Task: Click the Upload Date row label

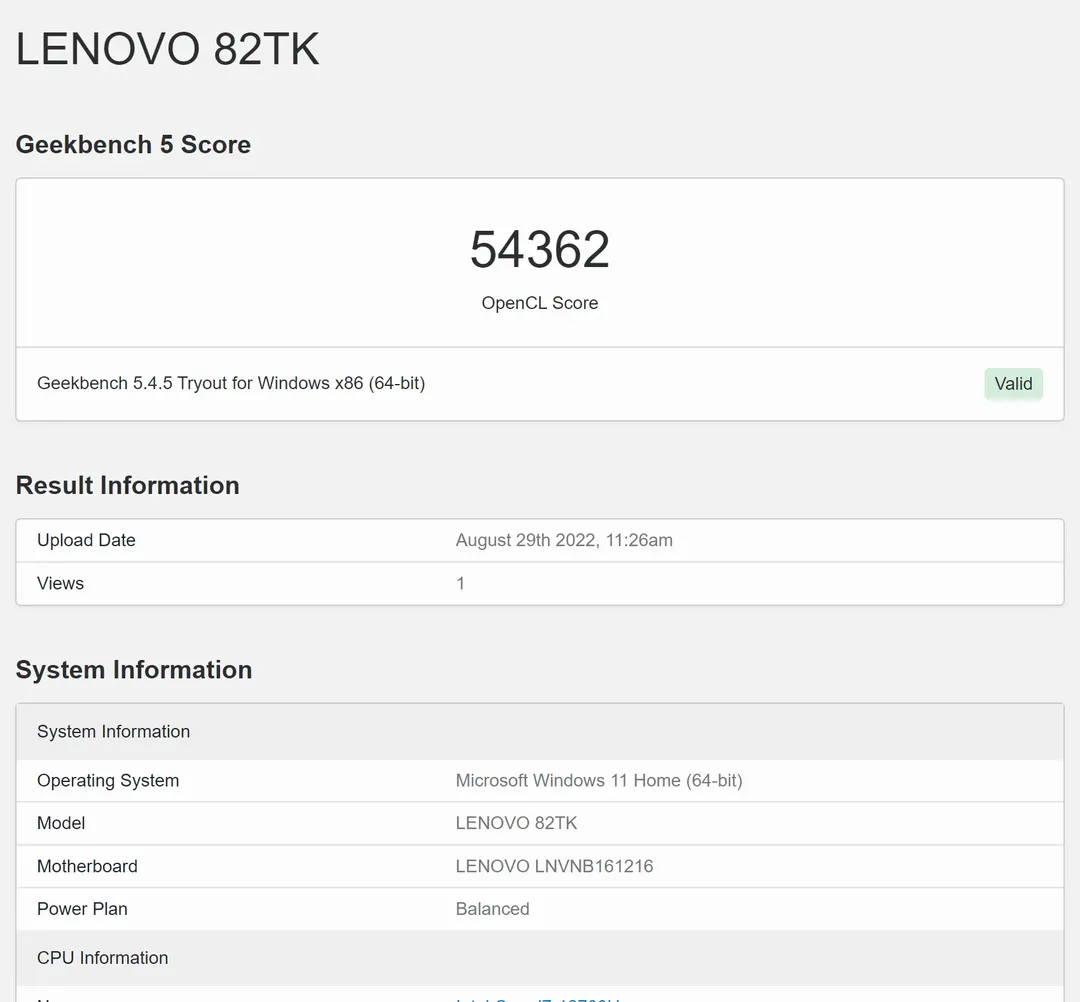Action: 86,540
